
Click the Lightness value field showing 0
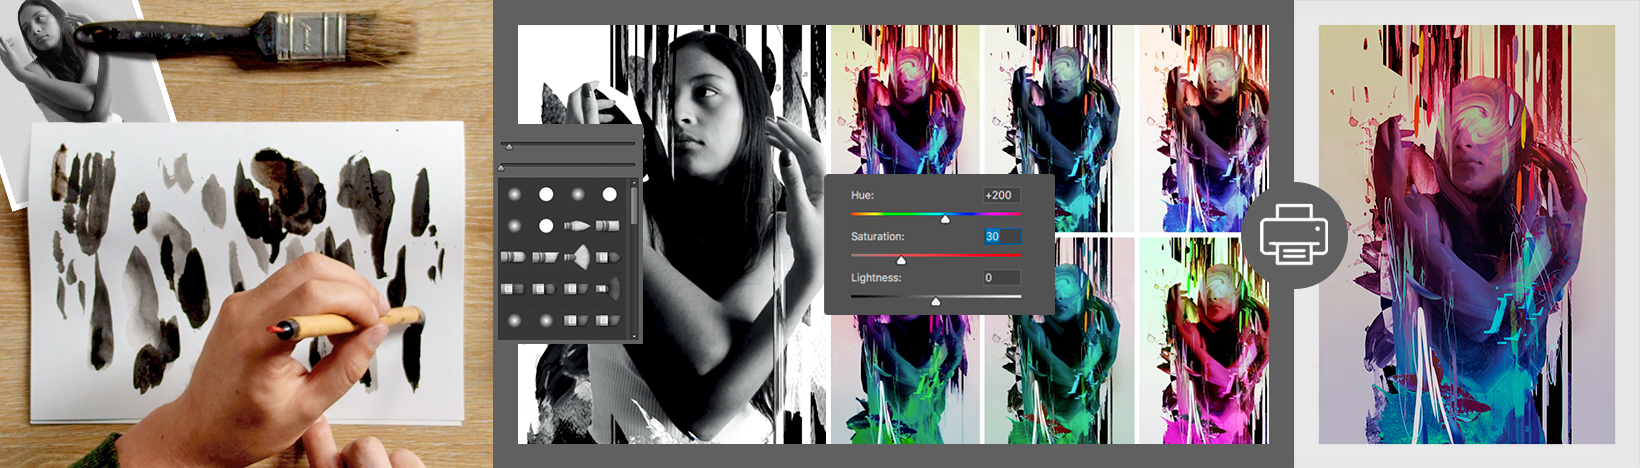click(x=1000, y=278)
